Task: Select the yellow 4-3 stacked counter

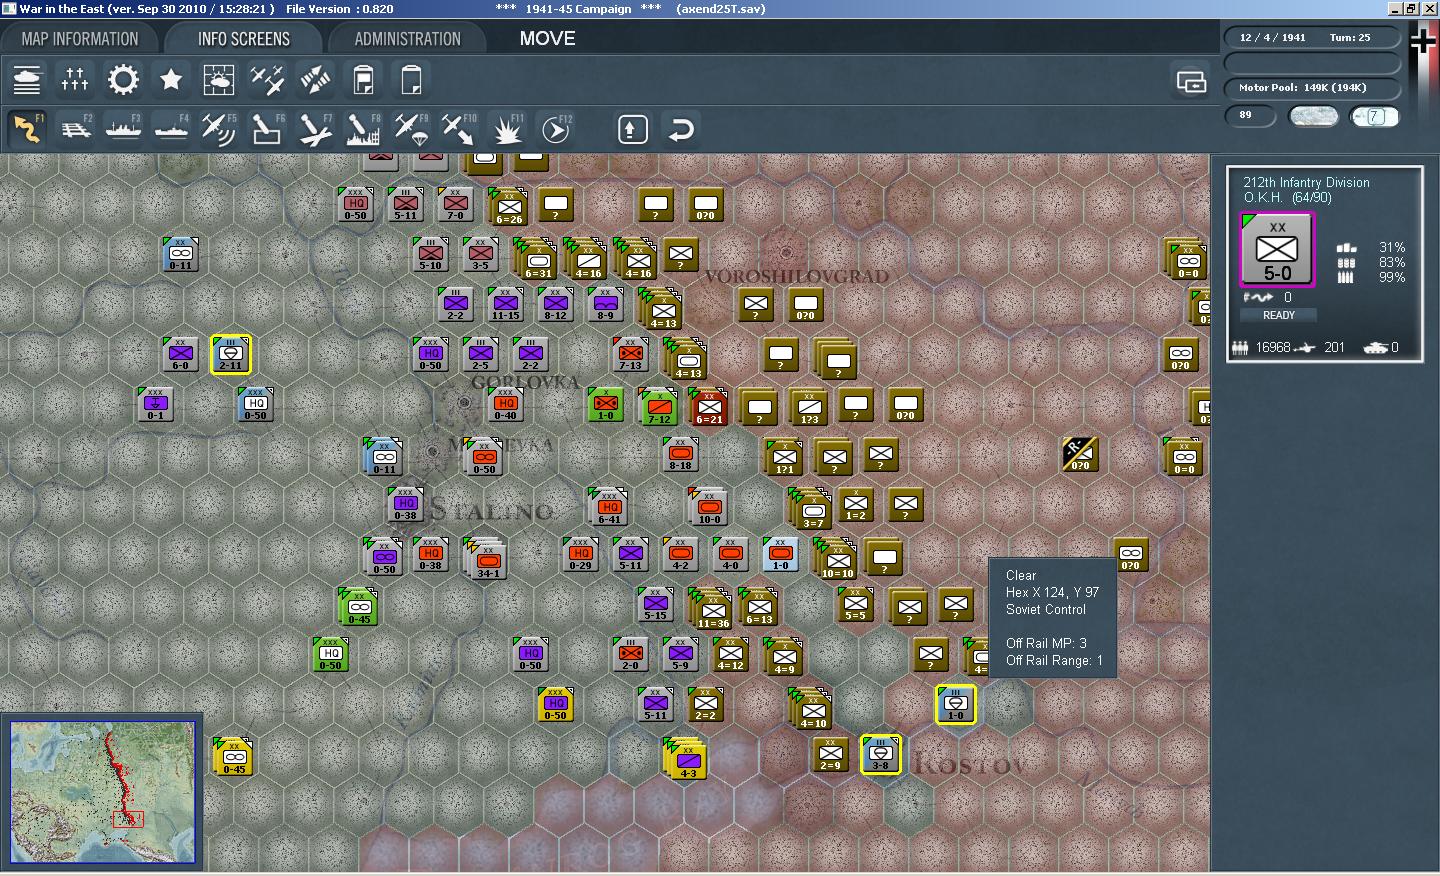Action: pyautogui.click(x=686, y=758)
